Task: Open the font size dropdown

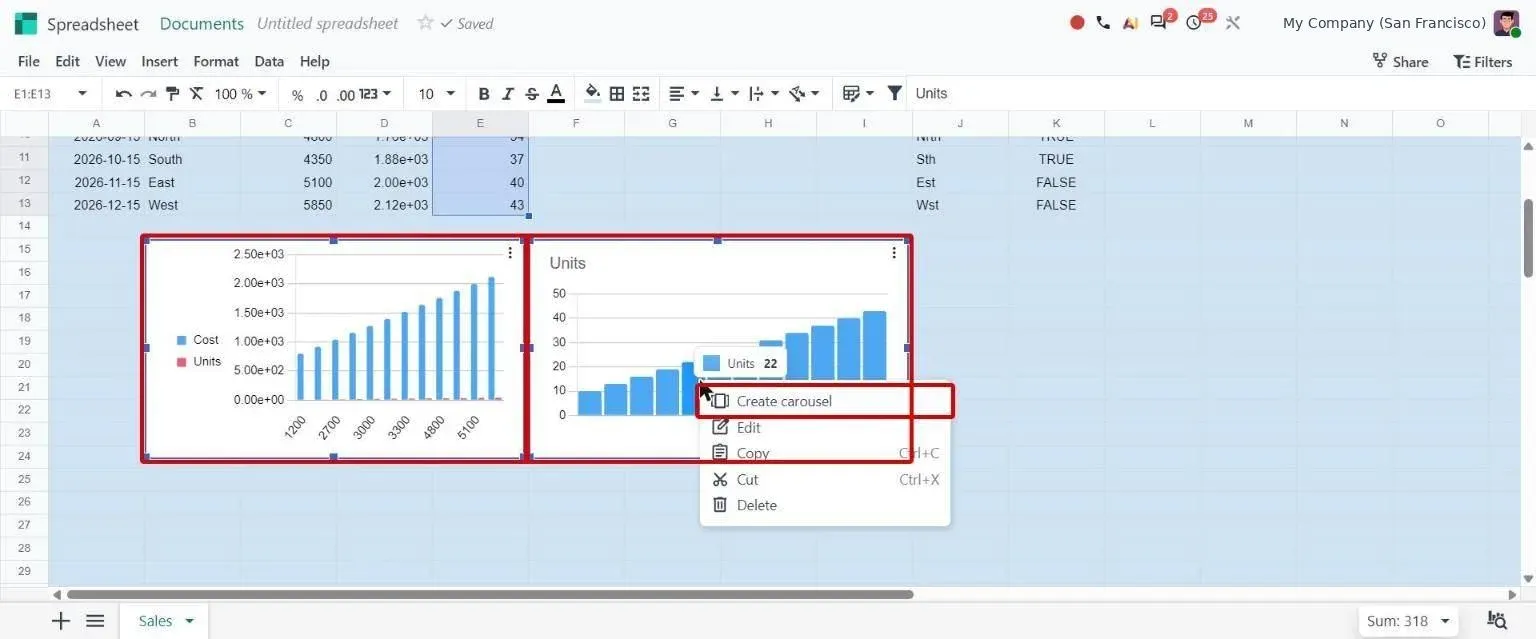Action: (436, 94)
